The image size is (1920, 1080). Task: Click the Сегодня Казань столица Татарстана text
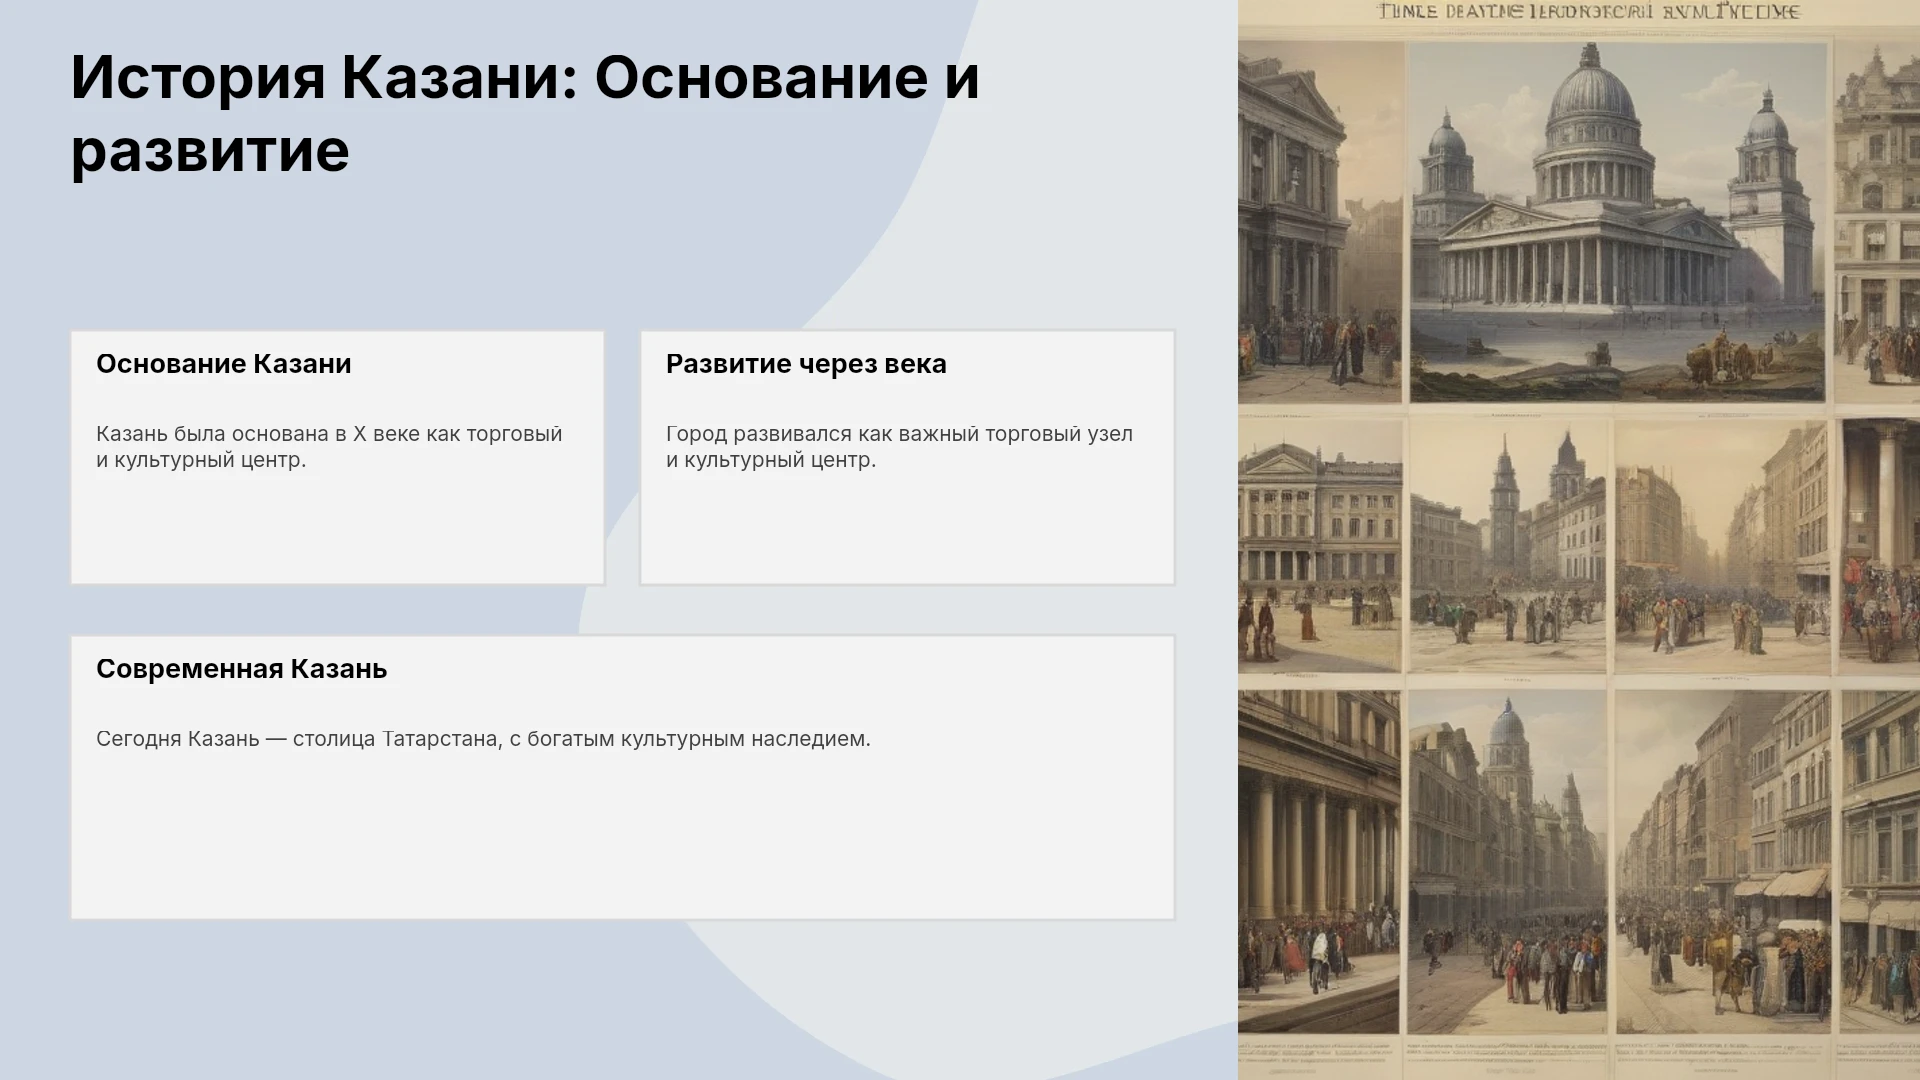click(x=483, y=739)
